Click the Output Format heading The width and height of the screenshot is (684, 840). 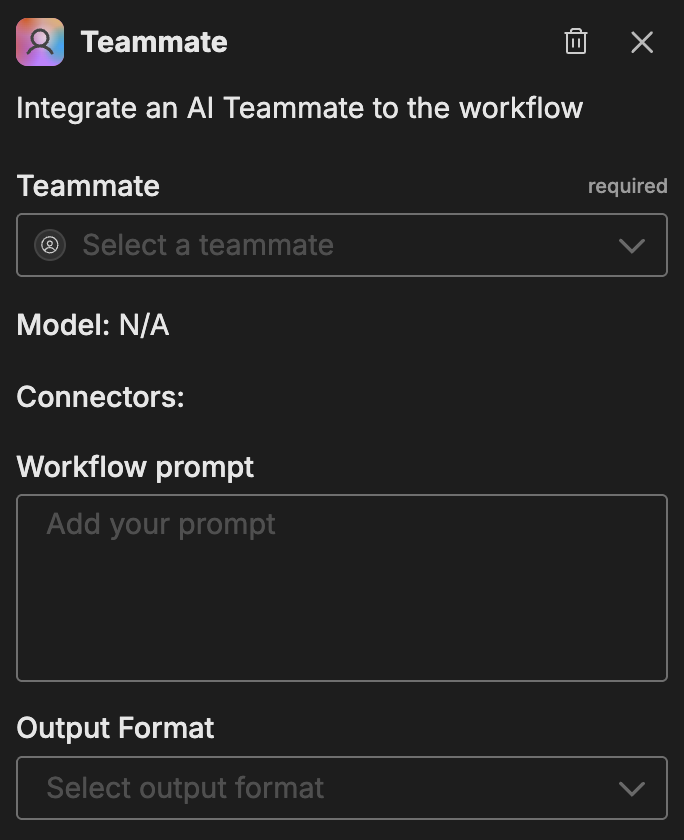[x=114, y=729]
